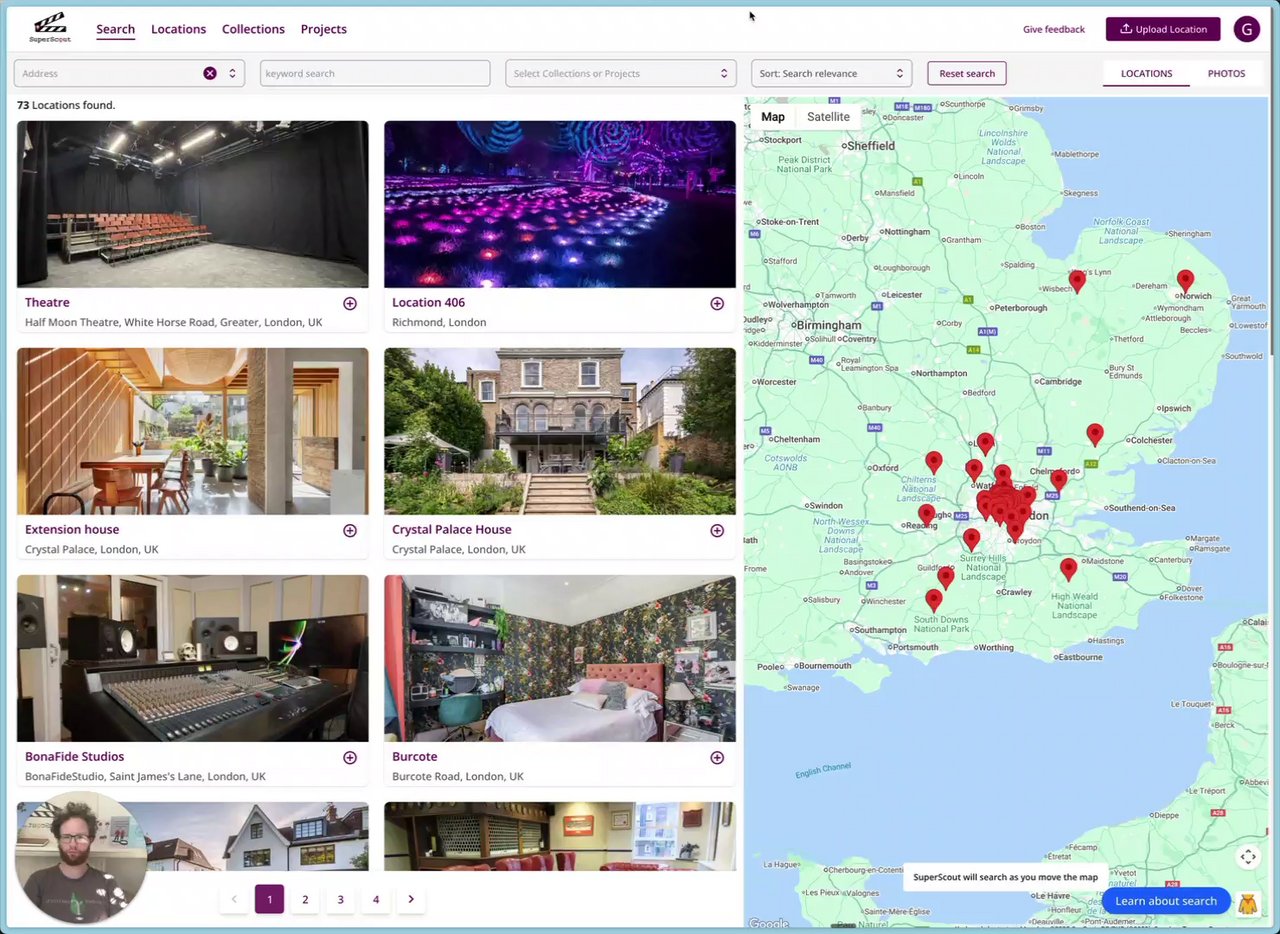Click the Reset search button

pos(967,73)
